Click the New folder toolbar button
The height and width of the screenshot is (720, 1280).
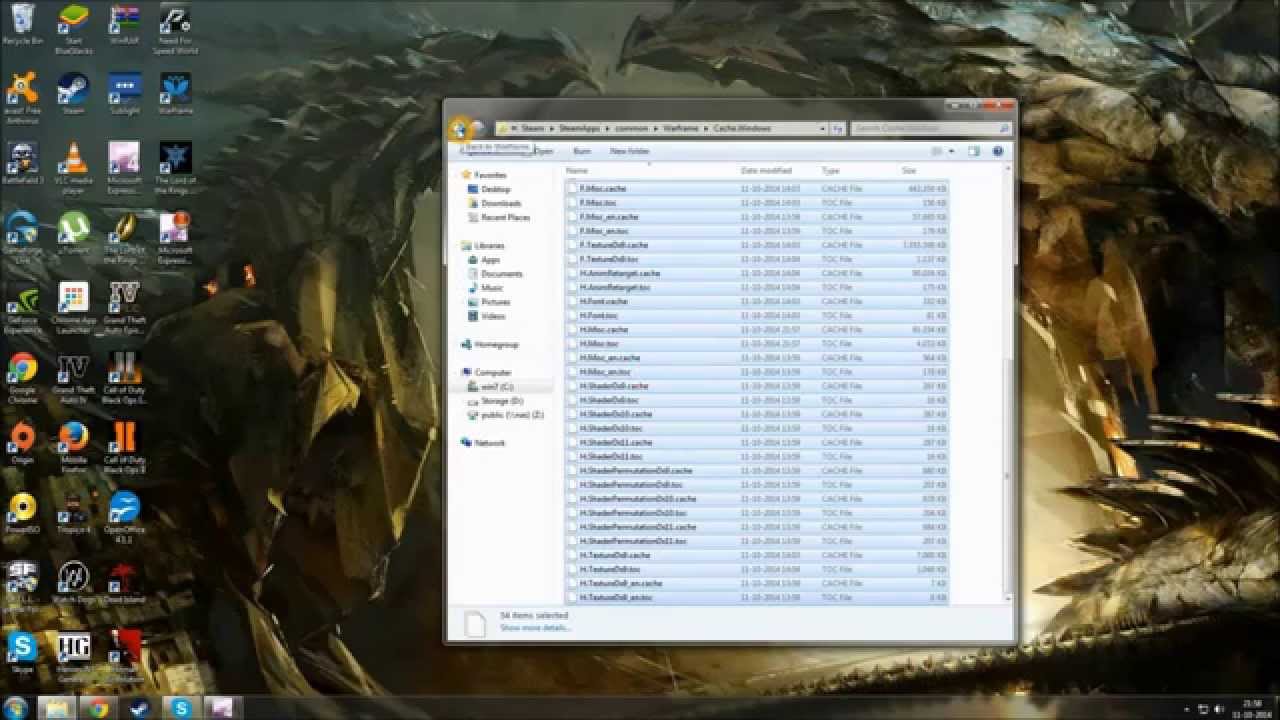[629, 151]
